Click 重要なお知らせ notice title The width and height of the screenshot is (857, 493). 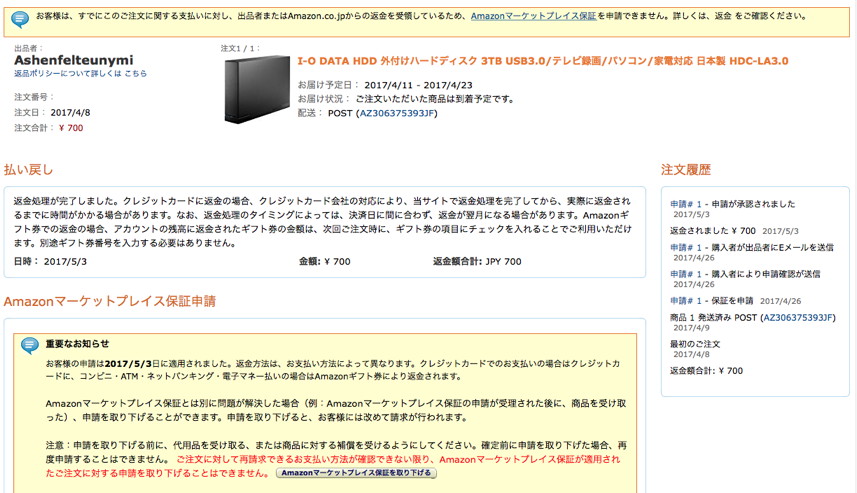point(77,344)
